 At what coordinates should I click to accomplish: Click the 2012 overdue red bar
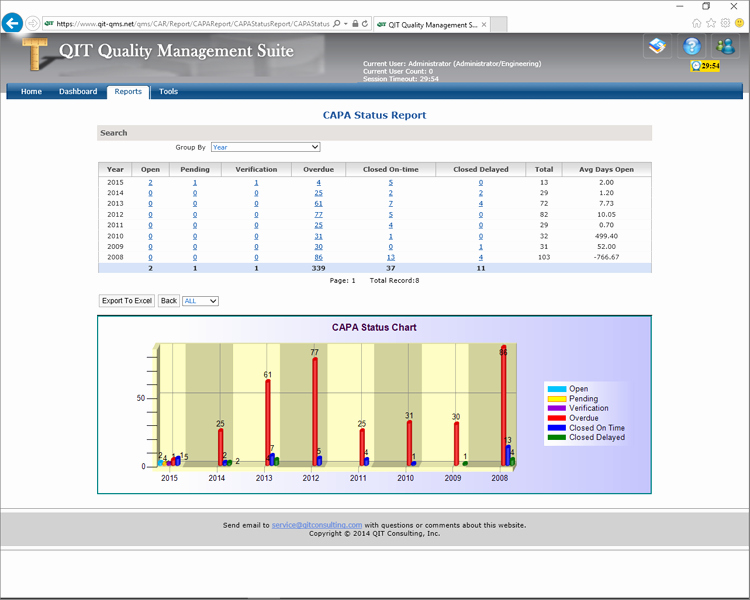(315, 411)
